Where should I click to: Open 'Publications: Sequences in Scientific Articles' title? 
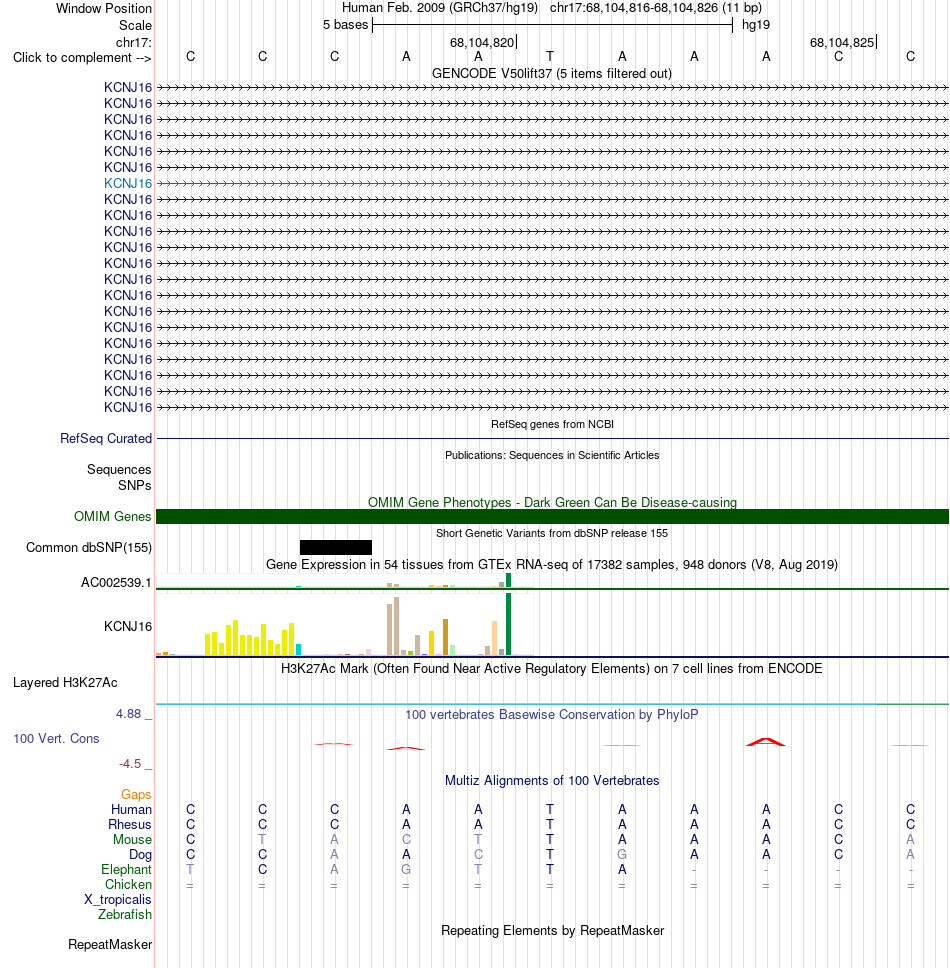[552, 455]
